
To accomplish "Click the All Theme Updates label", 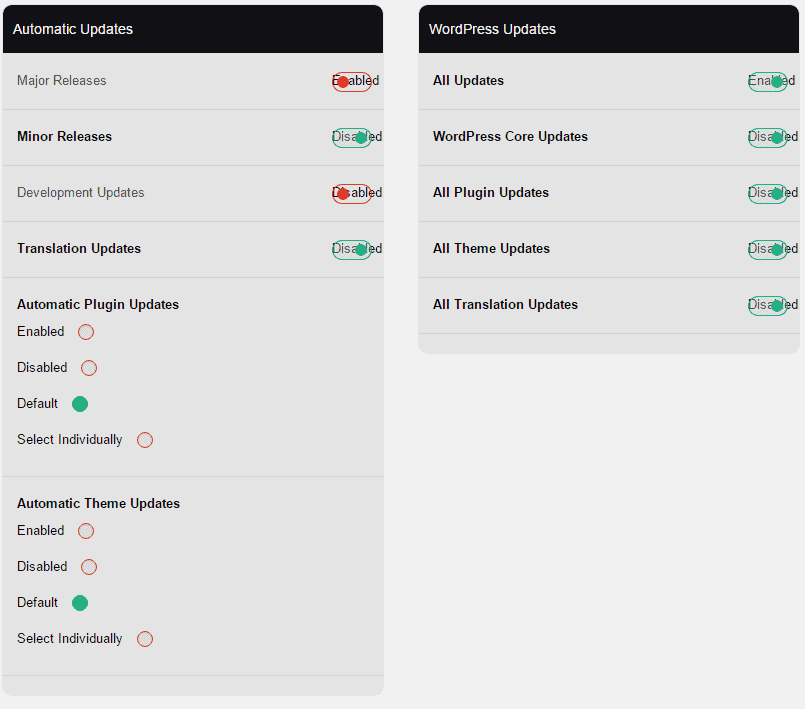I will click(x=491, y=248).
